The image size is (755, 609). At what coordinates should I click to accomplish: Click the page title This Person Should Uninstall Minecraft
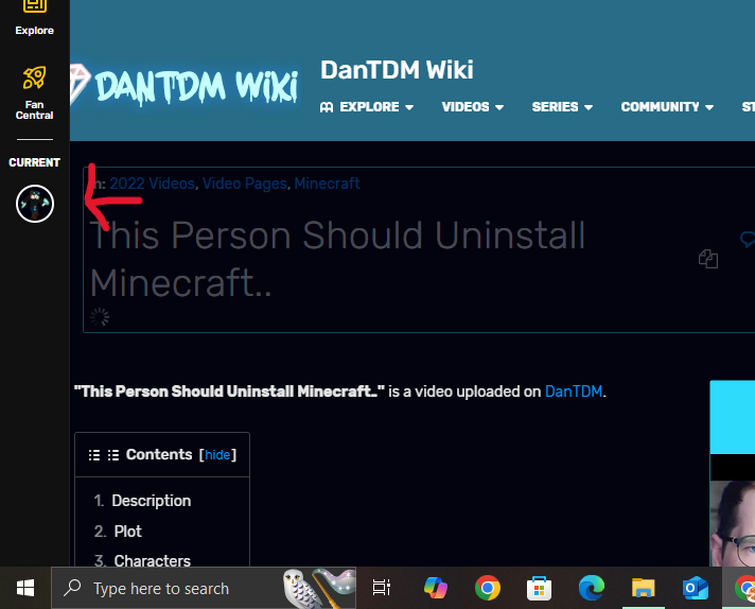coord(337,259)
